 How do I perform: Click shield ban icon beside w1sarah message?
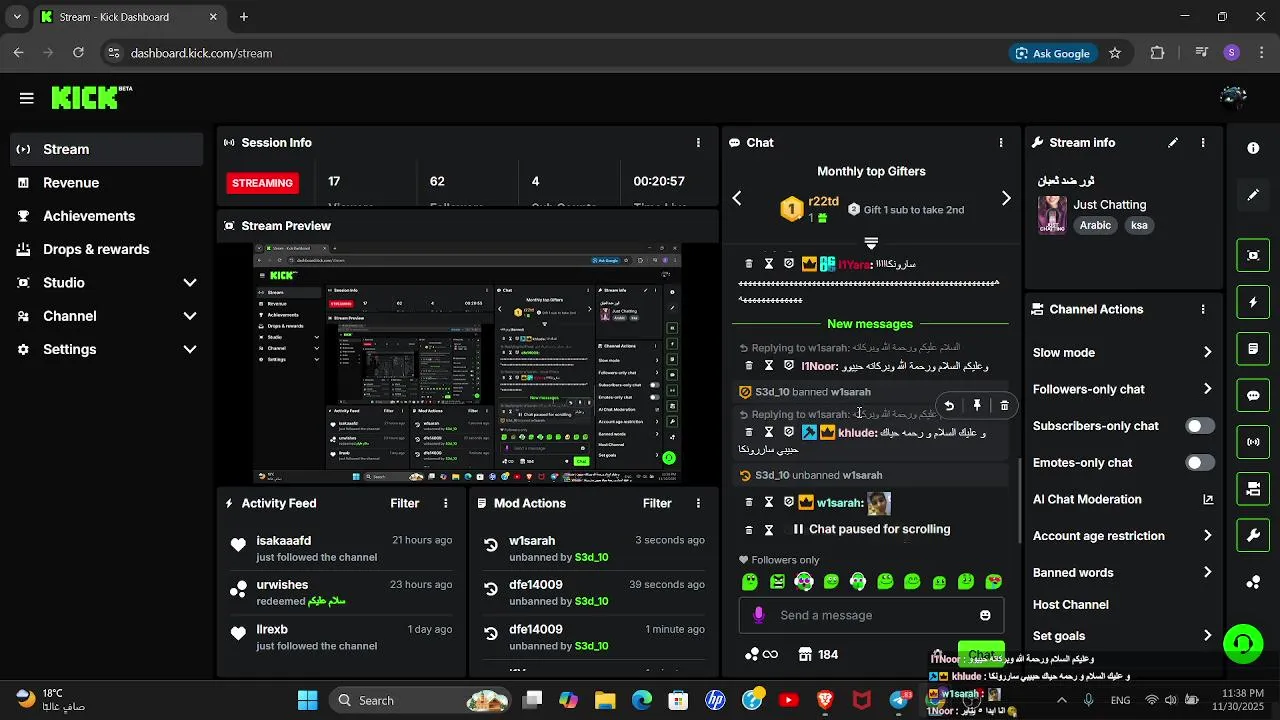tap(789, 502)
